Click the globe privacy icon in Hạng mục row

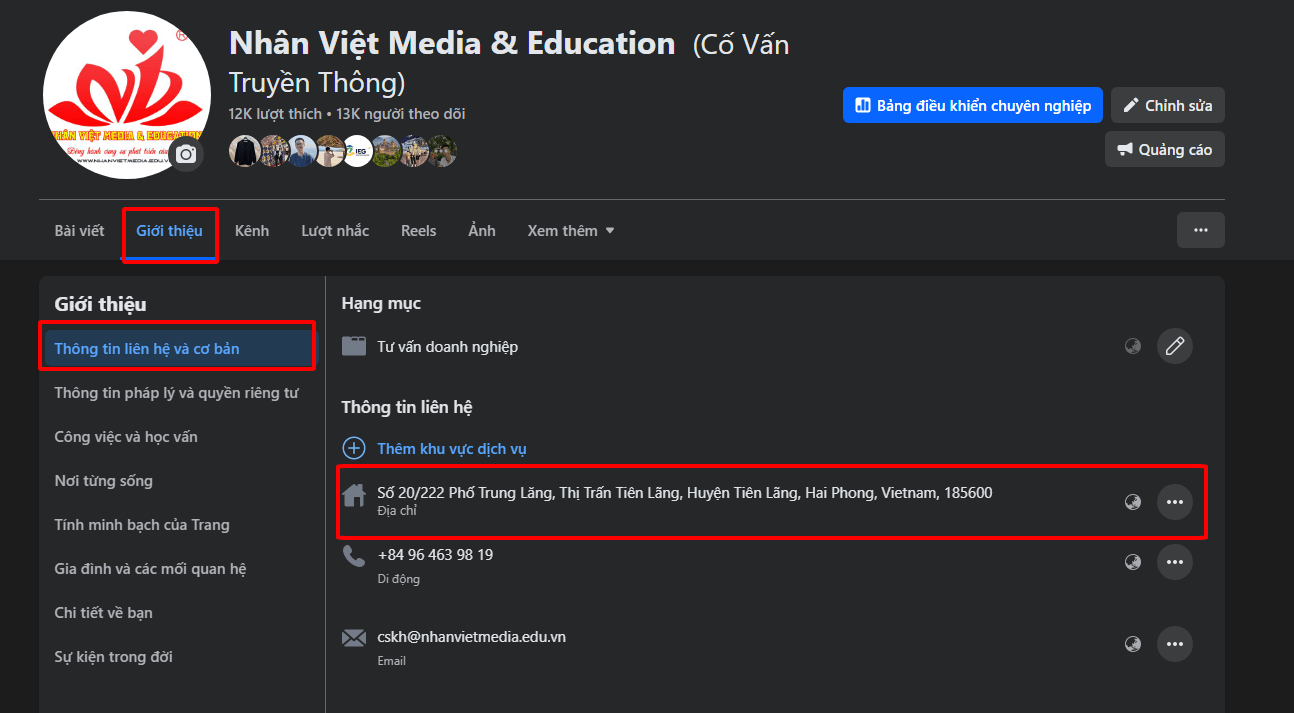point(1133,346)
